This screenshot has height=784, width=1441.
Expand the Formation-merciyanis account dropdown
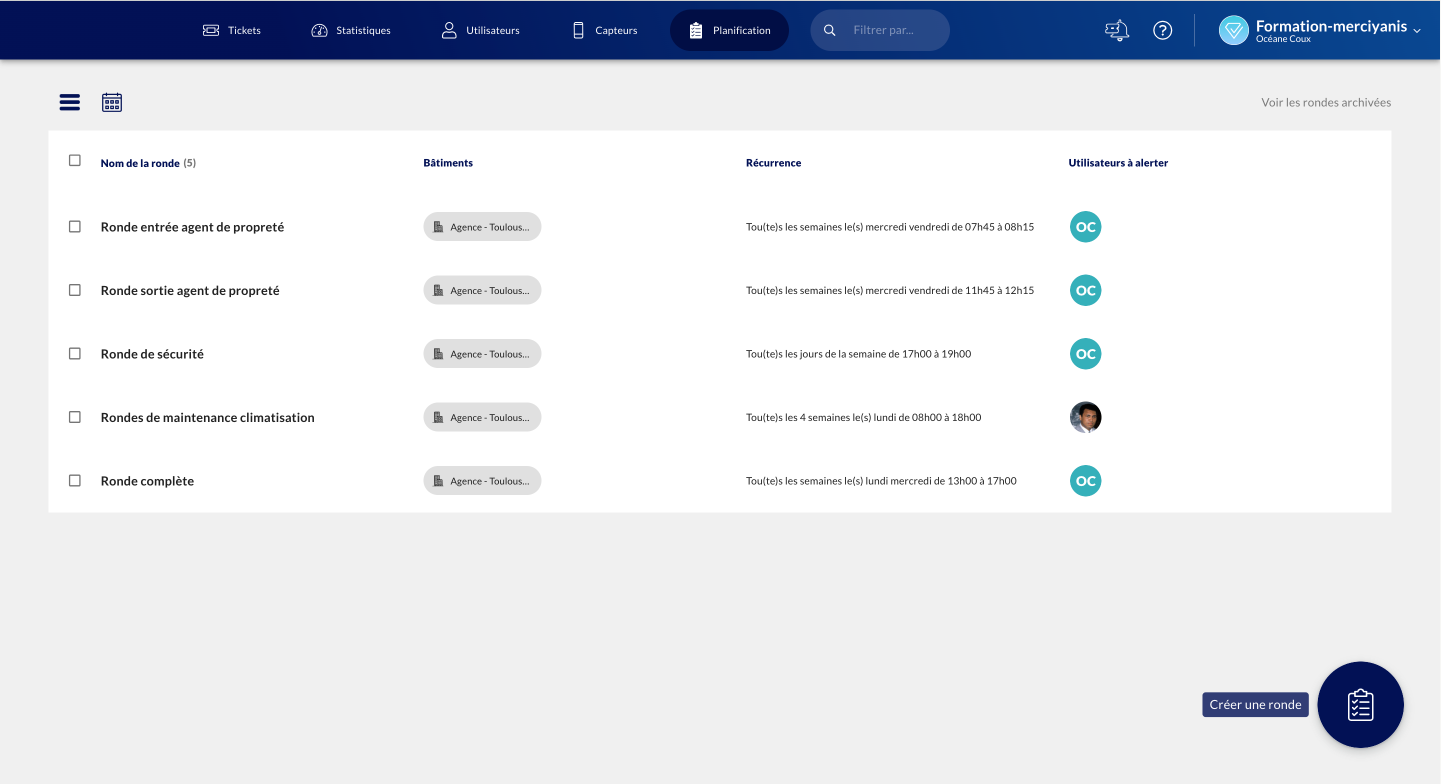[1416, 30]
